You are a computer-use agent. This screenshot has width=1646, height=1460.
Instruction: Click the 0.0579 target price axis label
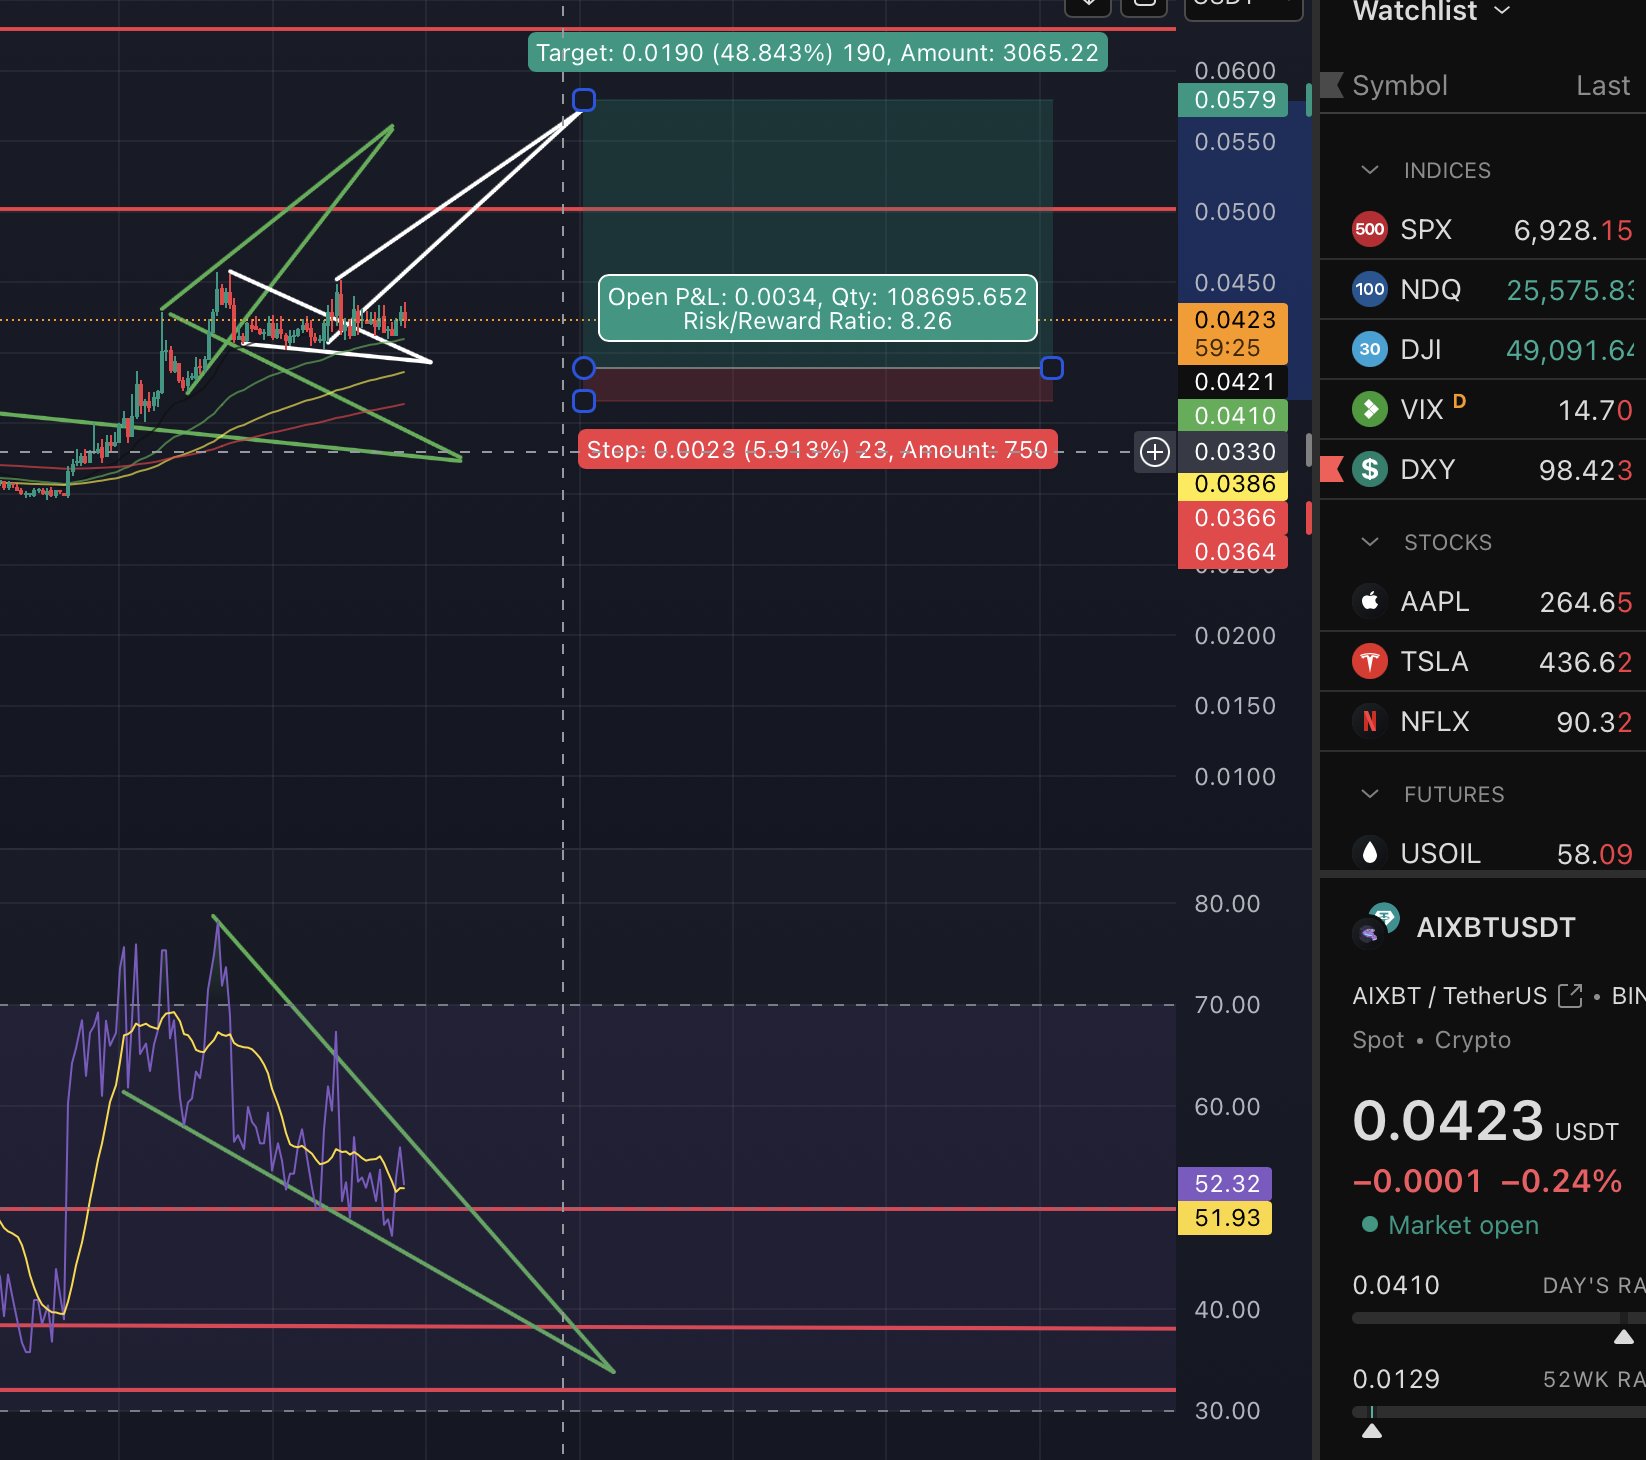pyautogui.click(x=1233, y=100)
